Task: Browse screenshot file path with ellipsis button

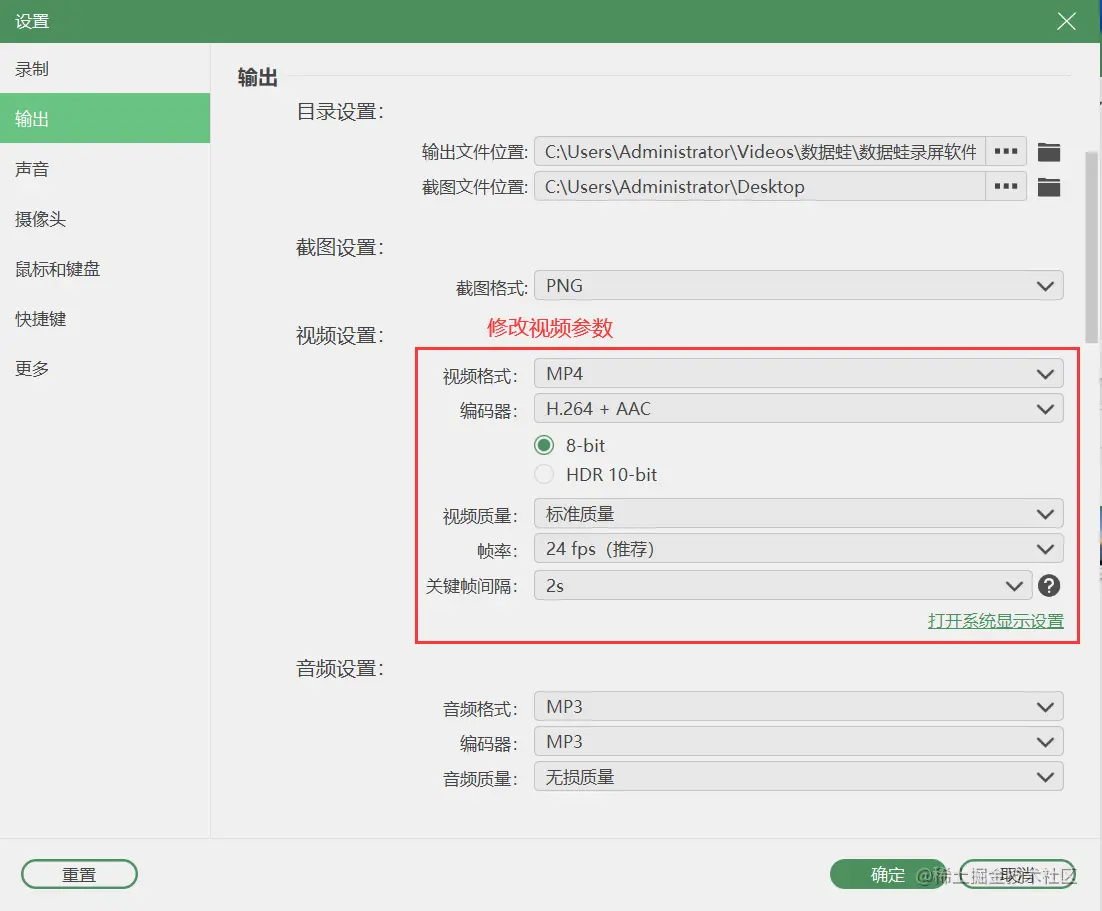Action: [1006, 186]
